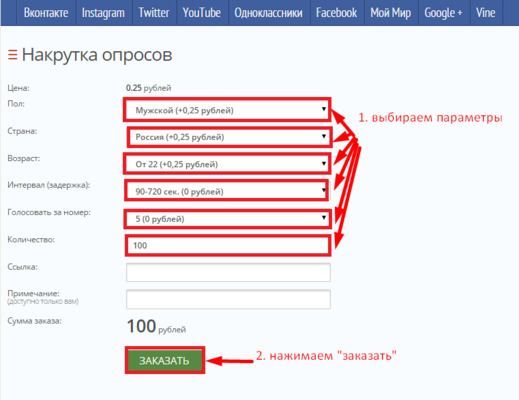Viewport: 519px width, 400px height.
Task: Select the Одноклассники tab
Action: click(269, 13)
